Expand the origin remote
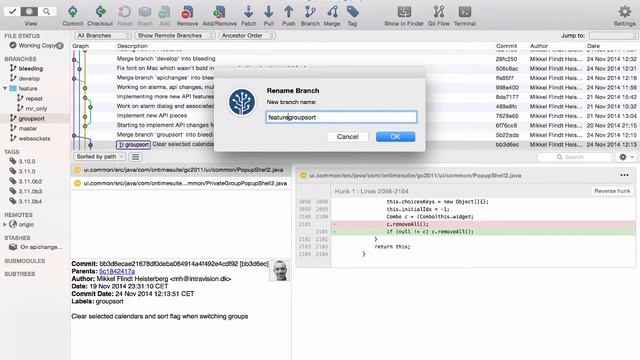 [5, 224]
